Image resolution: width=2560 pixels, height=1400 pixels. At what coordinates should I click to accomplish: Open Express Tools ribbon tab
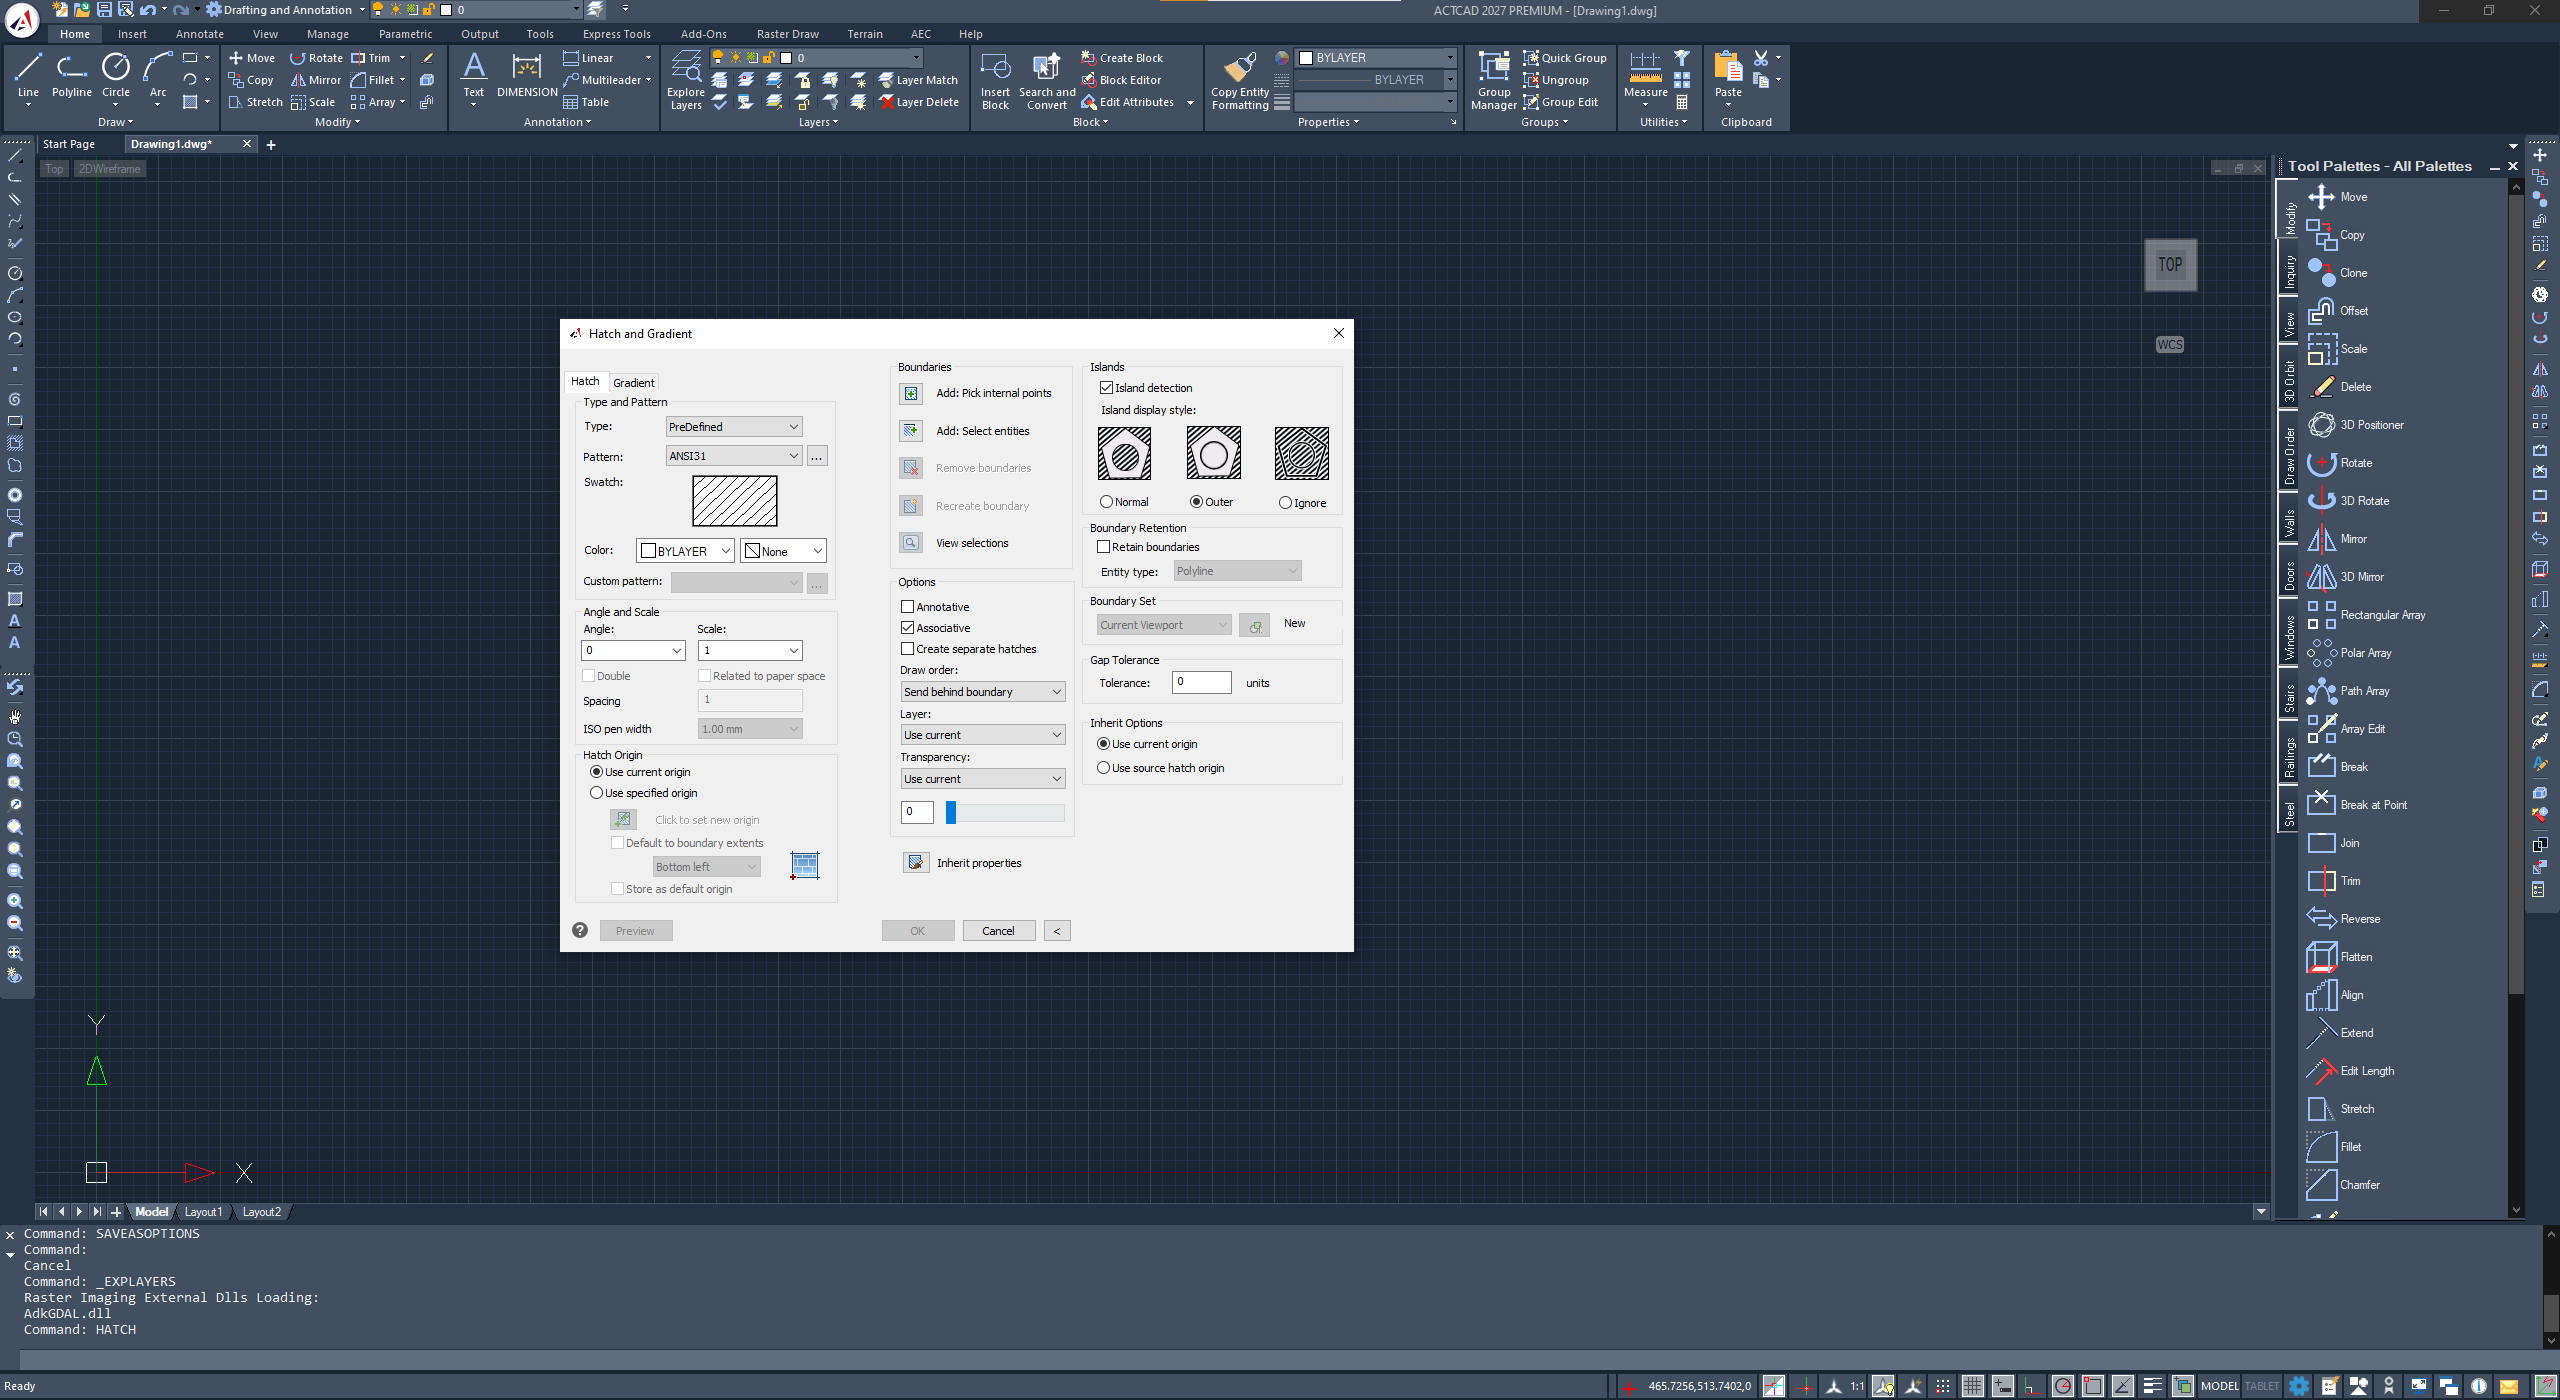click(617, 34)
